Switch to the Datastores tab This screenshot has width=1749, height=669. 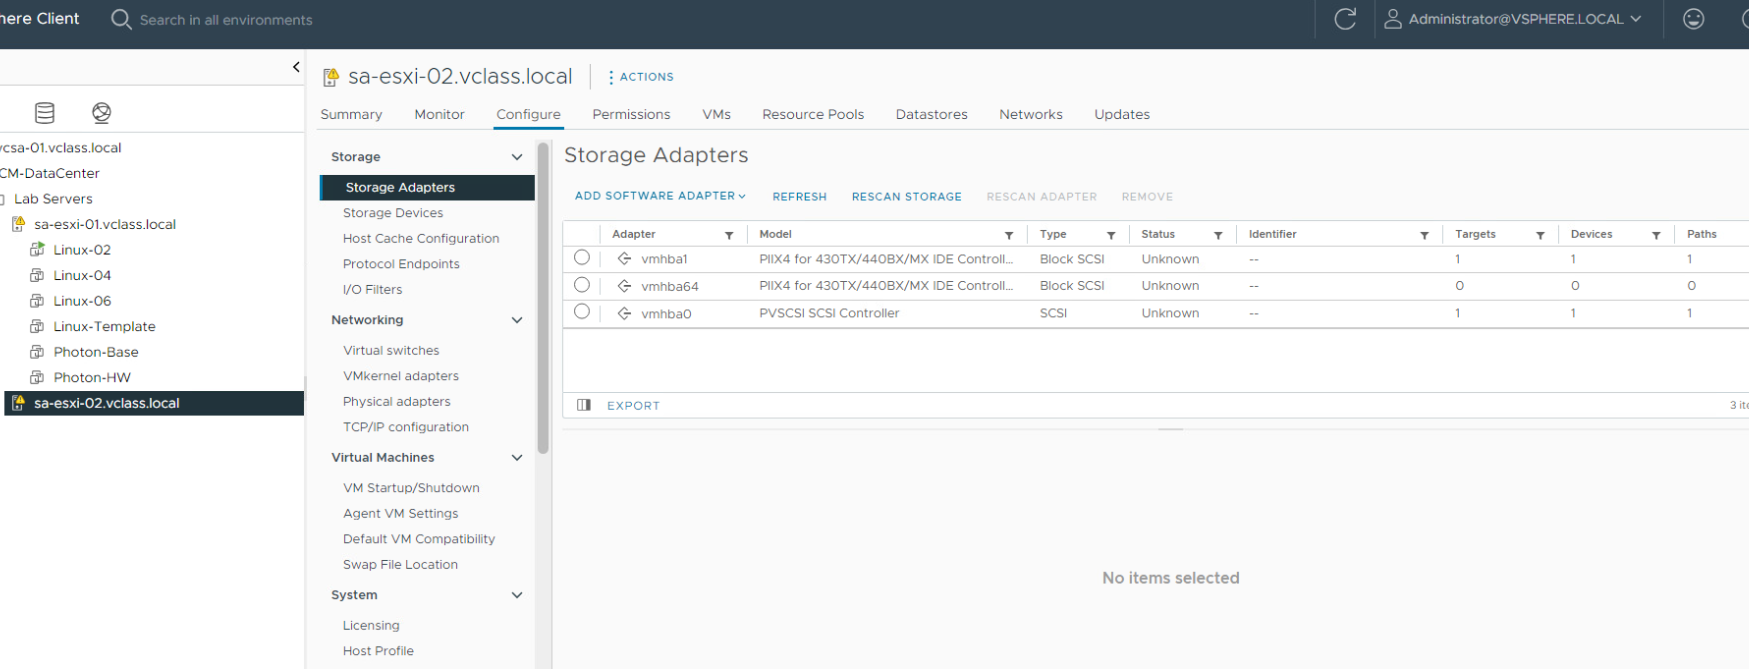[x=931, y=114]
